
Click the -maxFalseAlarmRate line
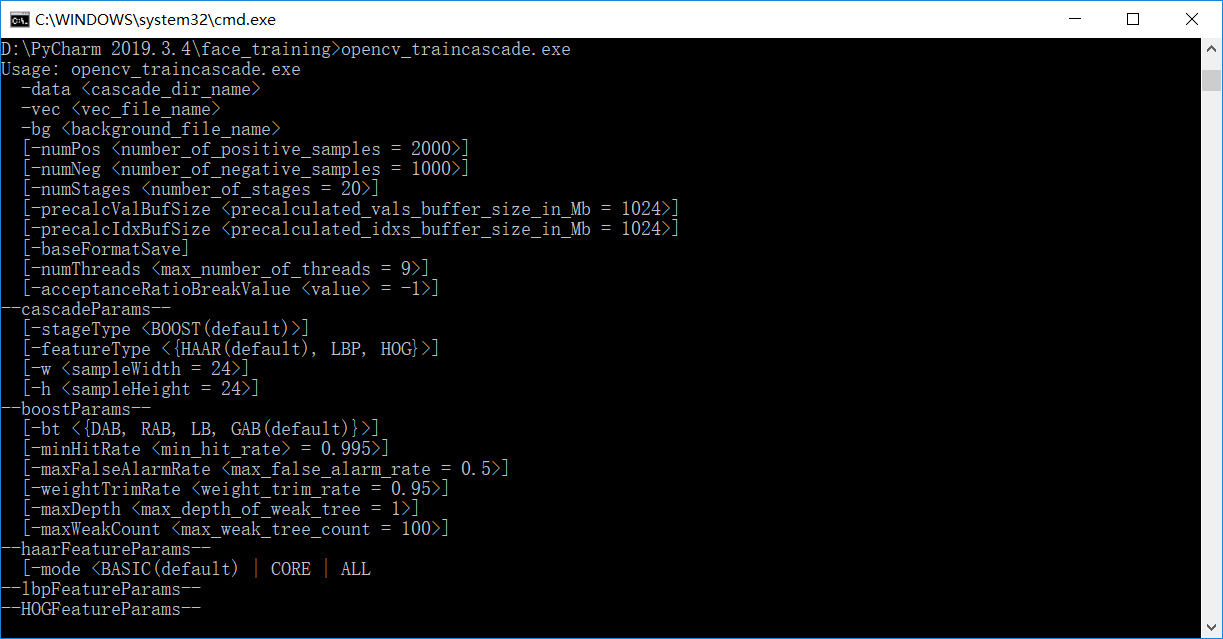click(x=265, y=469)
